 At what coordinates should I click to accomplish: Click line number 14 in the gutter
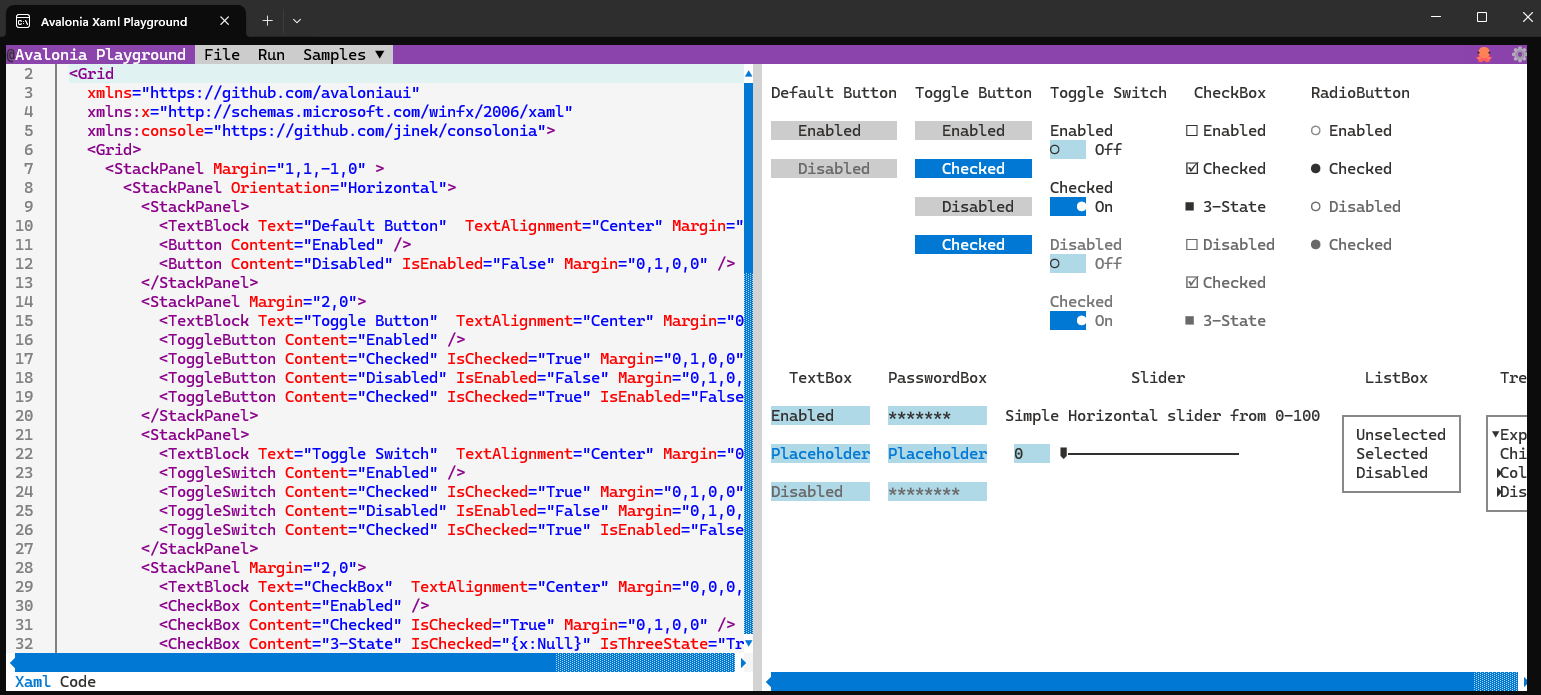click(24, 302)
